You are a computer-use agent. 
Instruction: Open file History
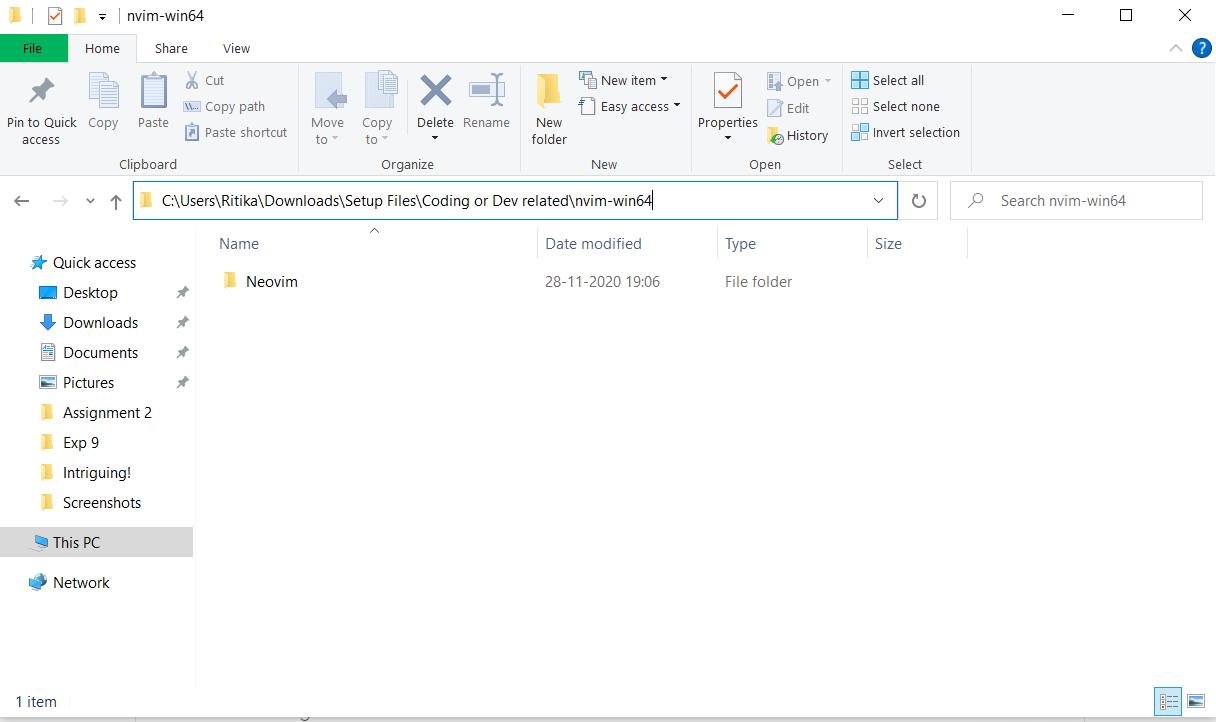pos(797,135)
